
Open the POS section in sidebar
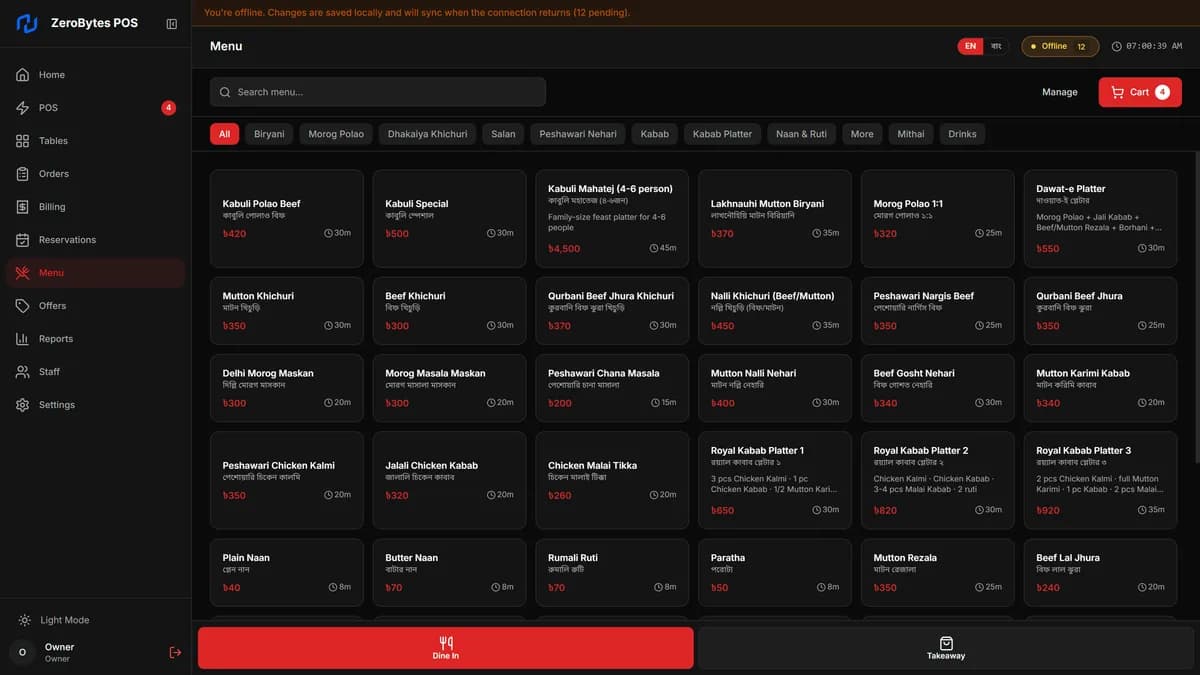pos(95,108)
